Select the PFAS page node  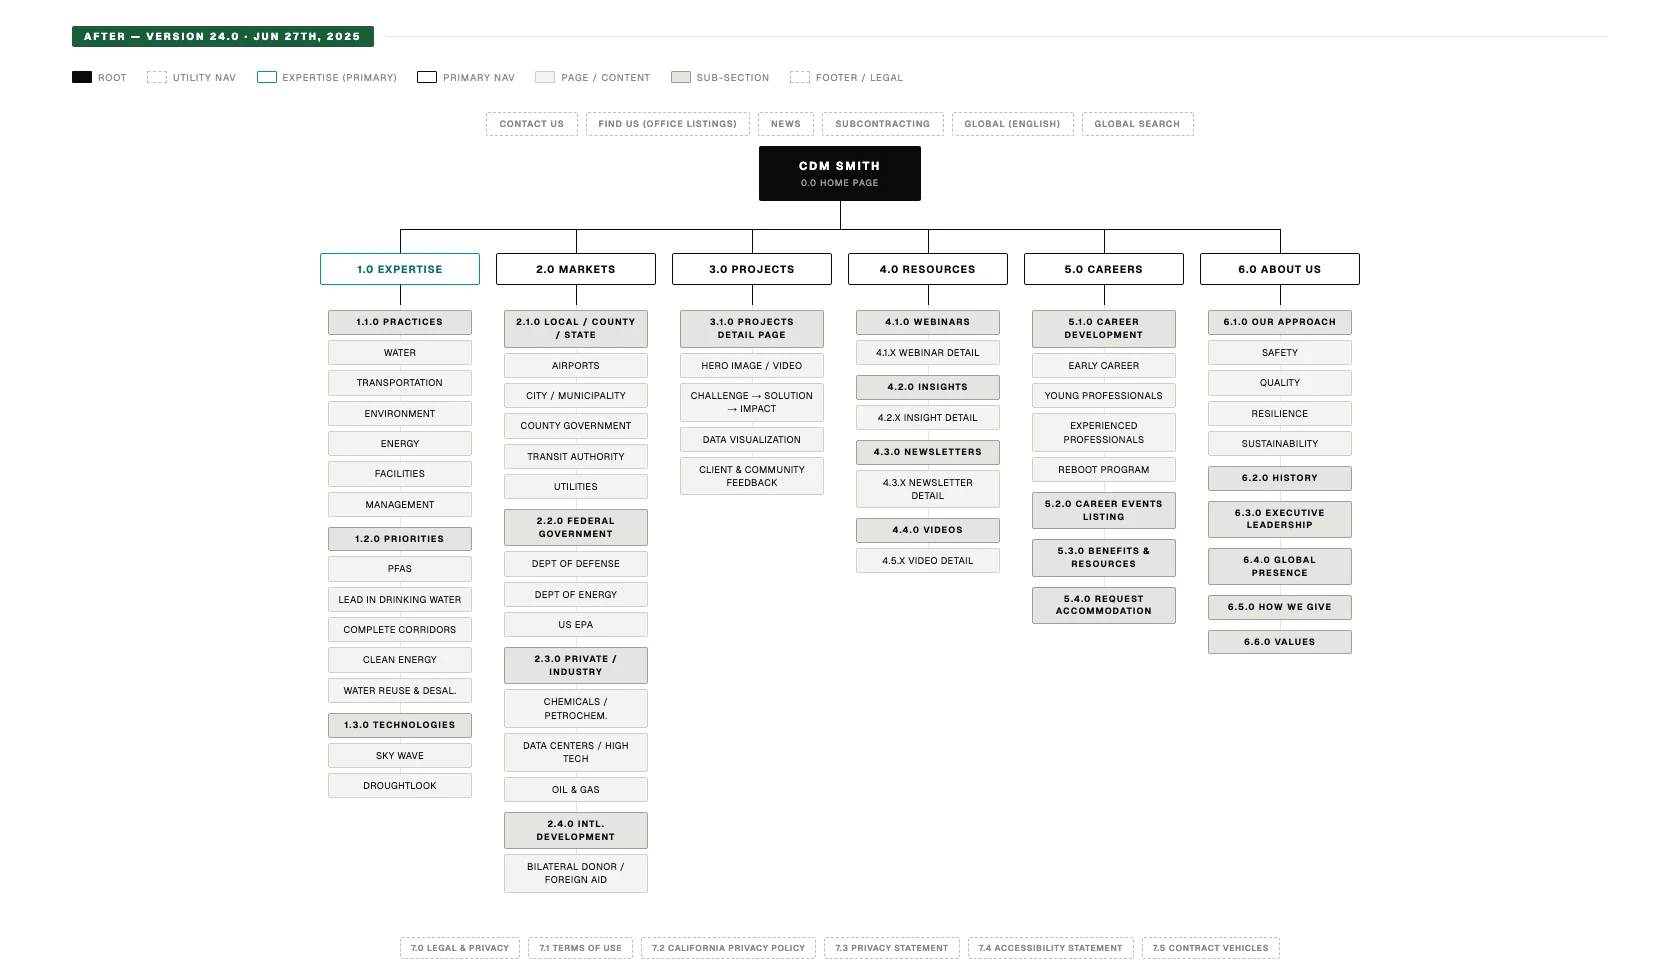pos(400,569)
